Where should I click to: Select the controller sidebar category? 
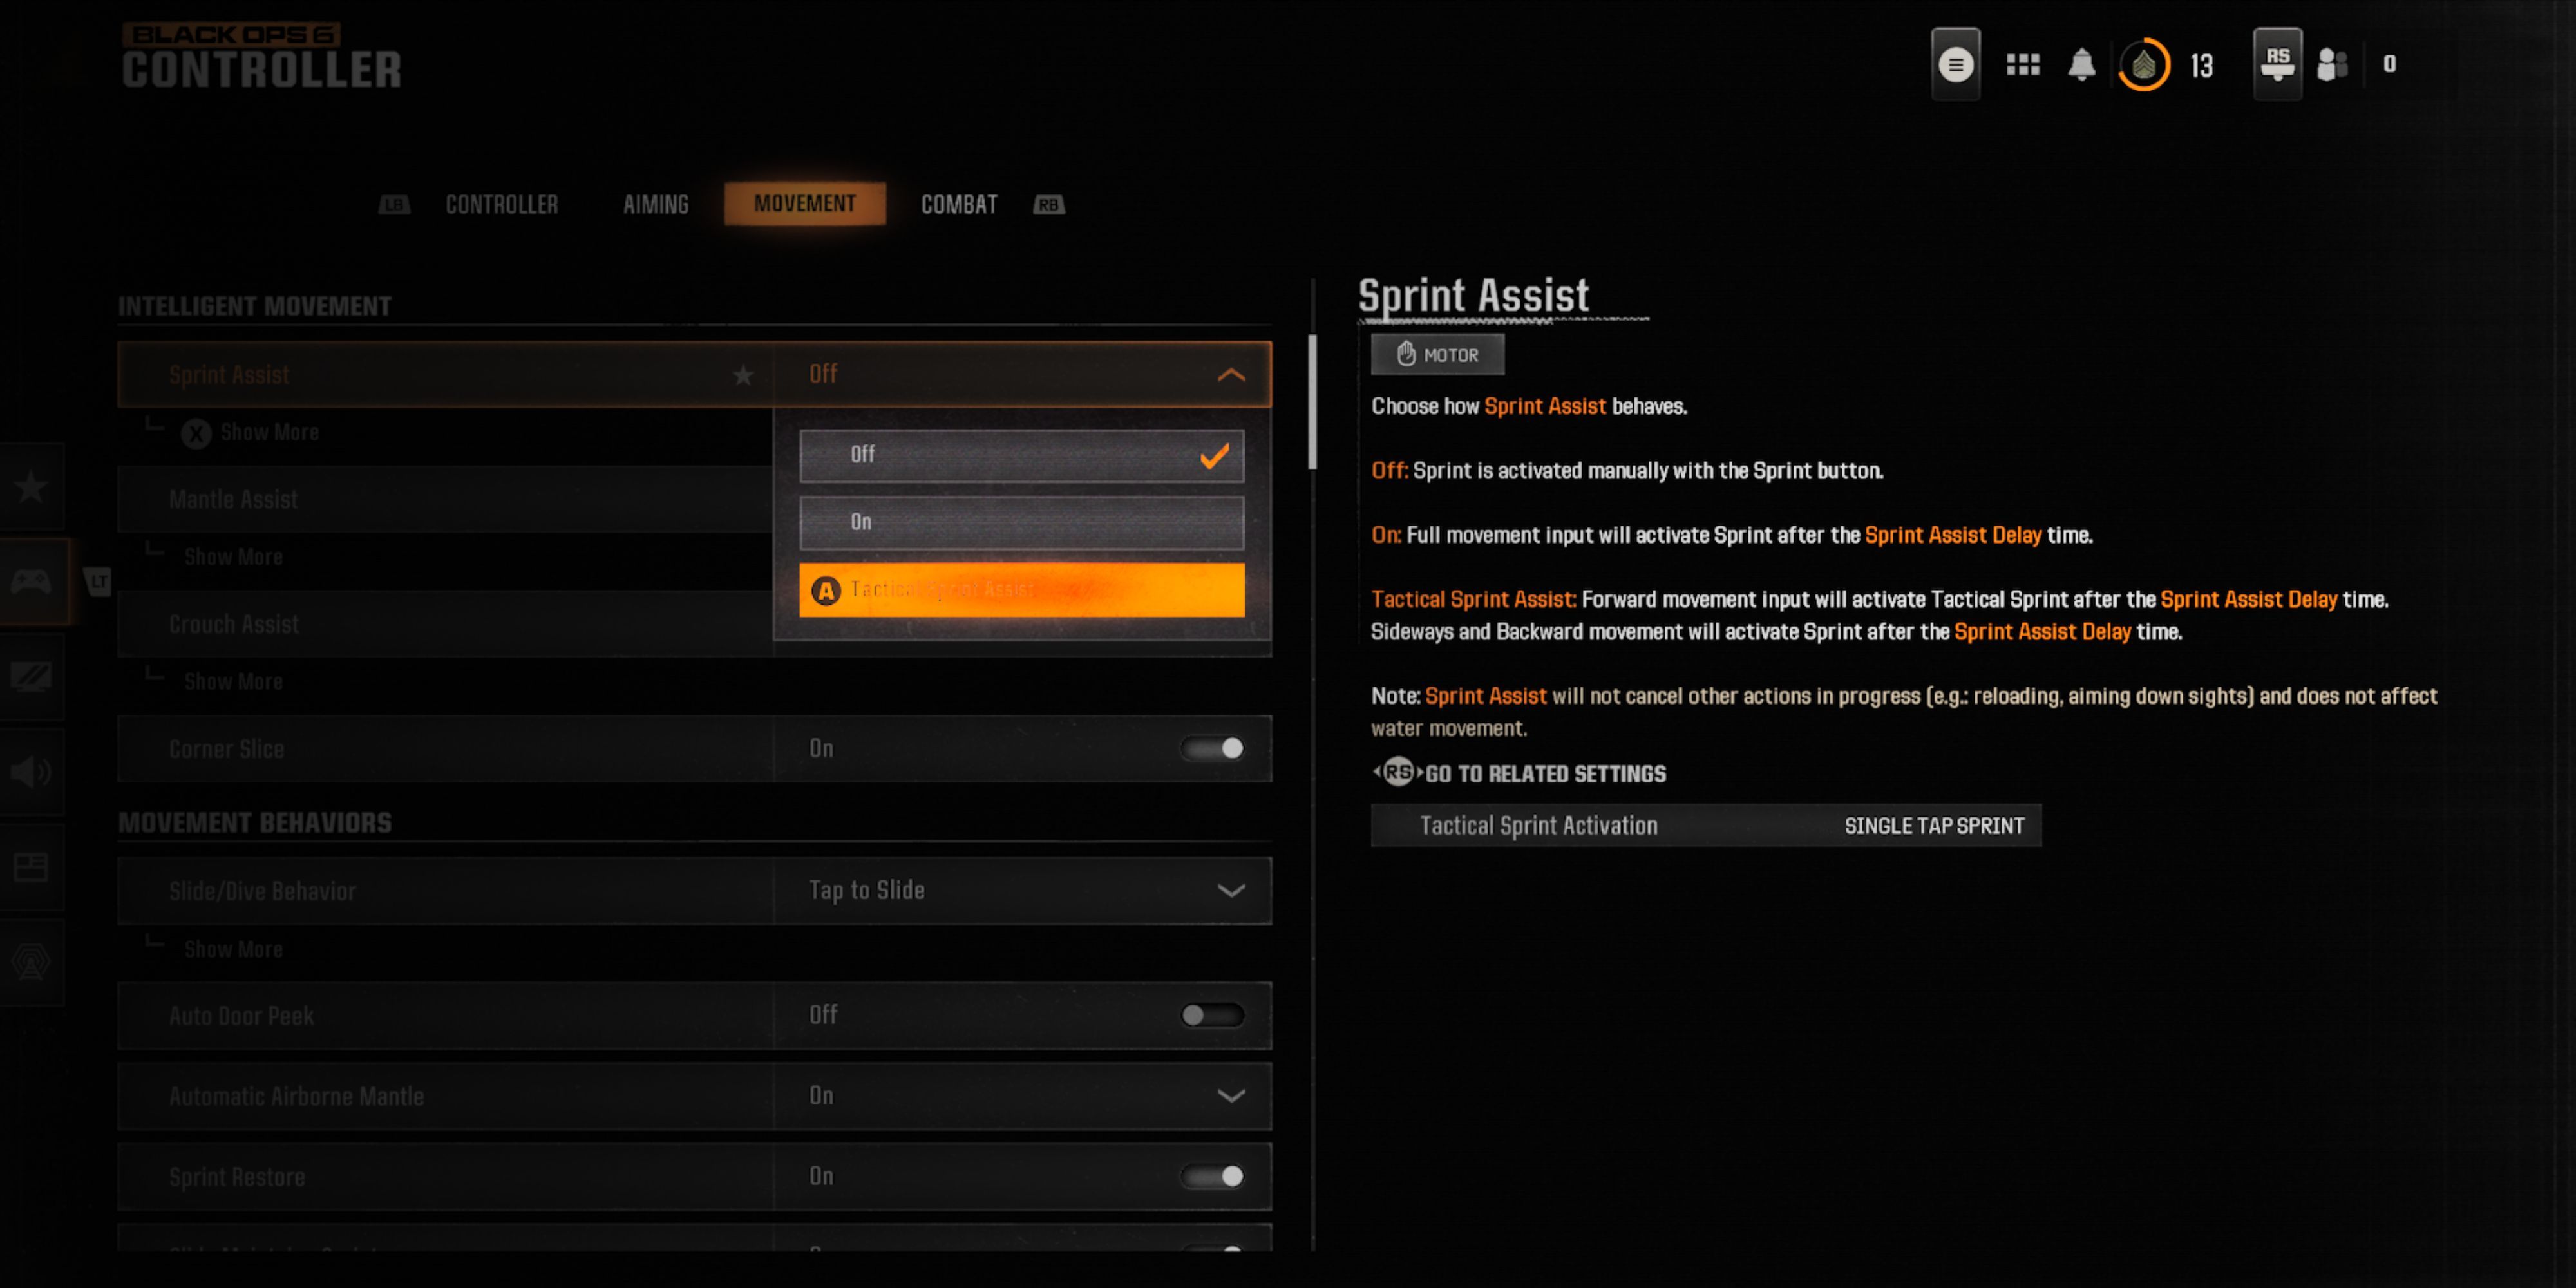tap(31, 581)
